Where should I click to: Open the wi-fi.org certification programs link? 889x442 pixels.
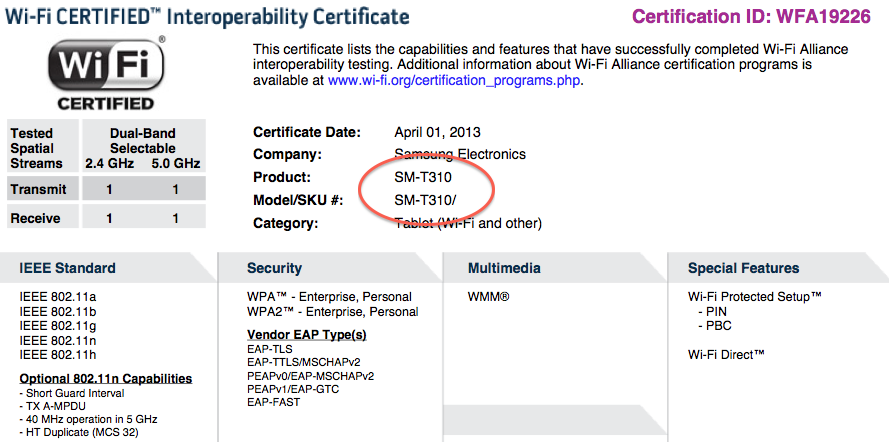(453, 80)
